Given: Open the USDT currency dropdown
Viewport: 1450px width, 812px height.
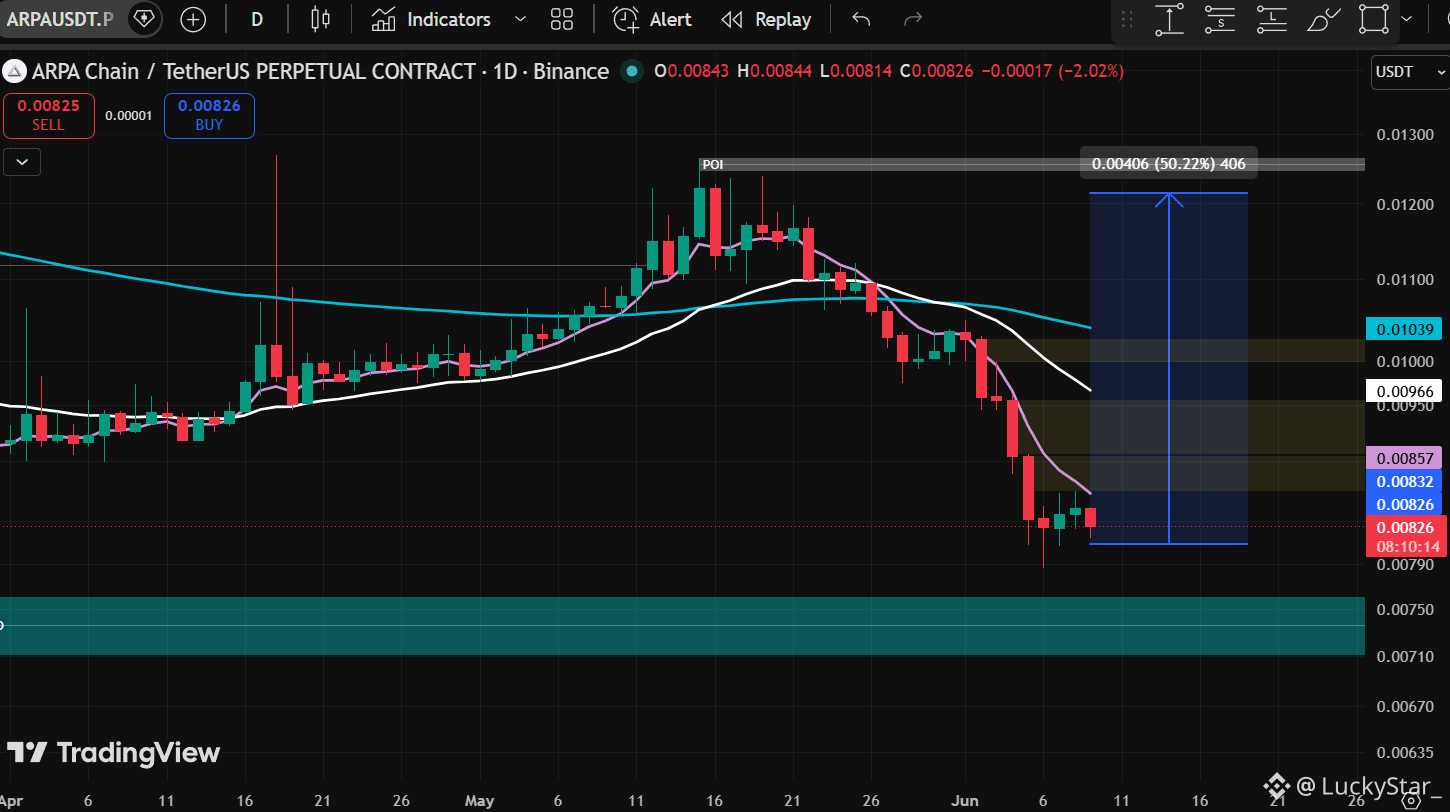Looking at the screenshot, I should pos(1409,72).
